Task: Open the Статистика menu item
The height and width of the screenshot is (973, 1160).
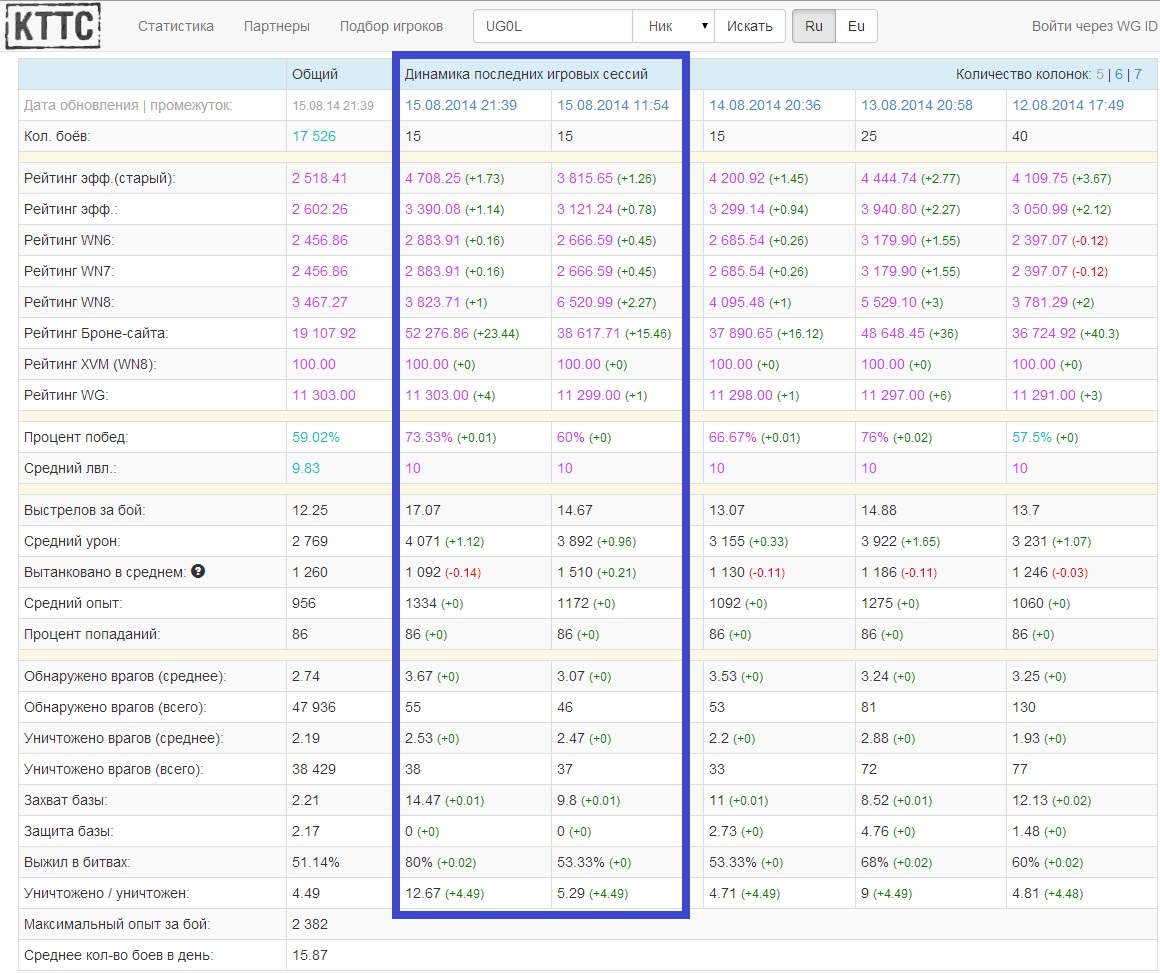Action: pos(176,26)
